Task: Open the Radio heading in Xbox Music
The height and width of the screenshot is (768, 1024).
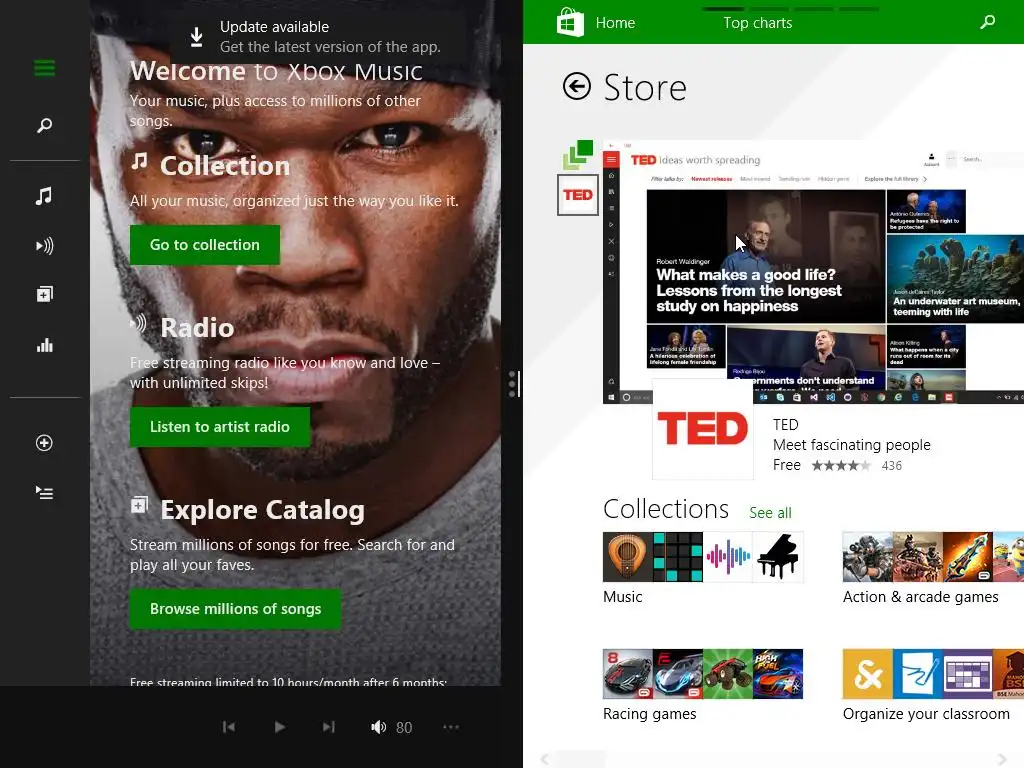Action: [x=197, y=328]
